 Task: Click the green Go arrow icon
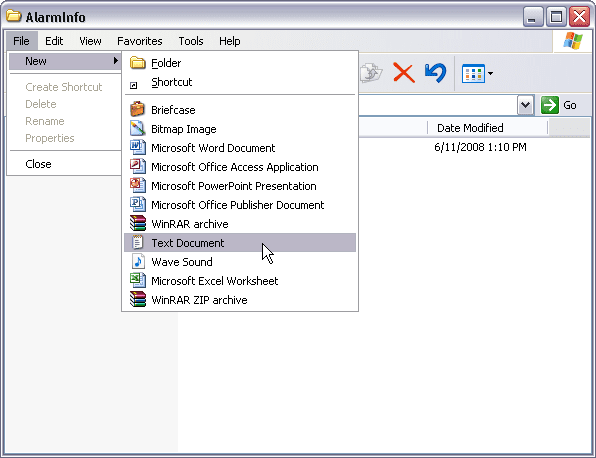[x=550, y=105]
